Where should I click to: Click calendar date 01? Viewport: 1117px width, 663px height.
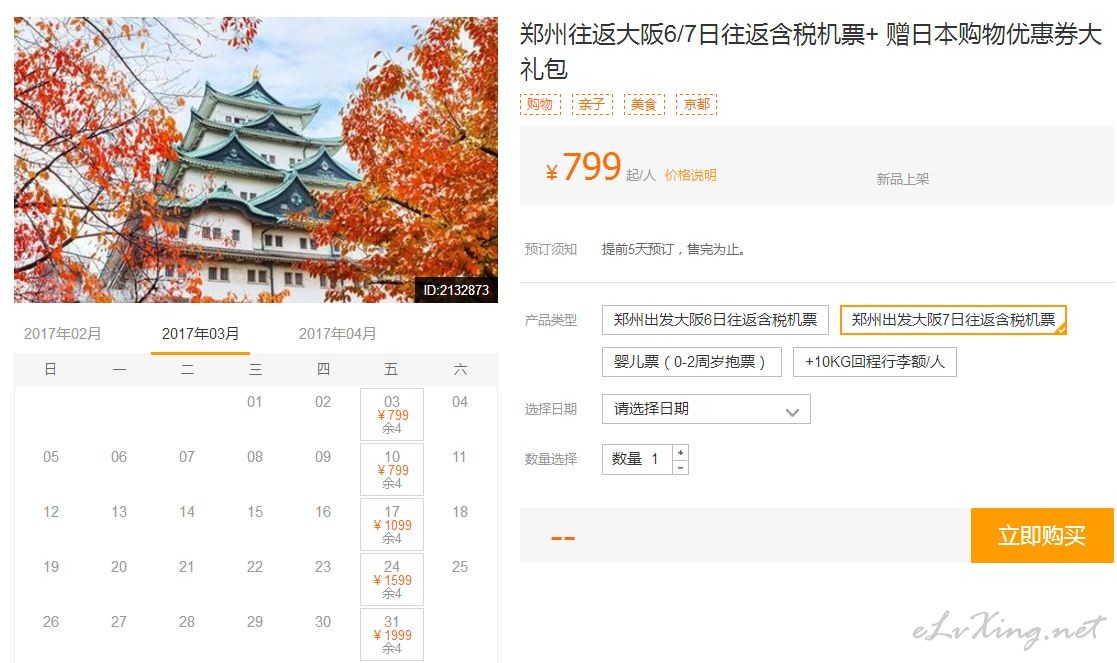click(x=254, y=402)
